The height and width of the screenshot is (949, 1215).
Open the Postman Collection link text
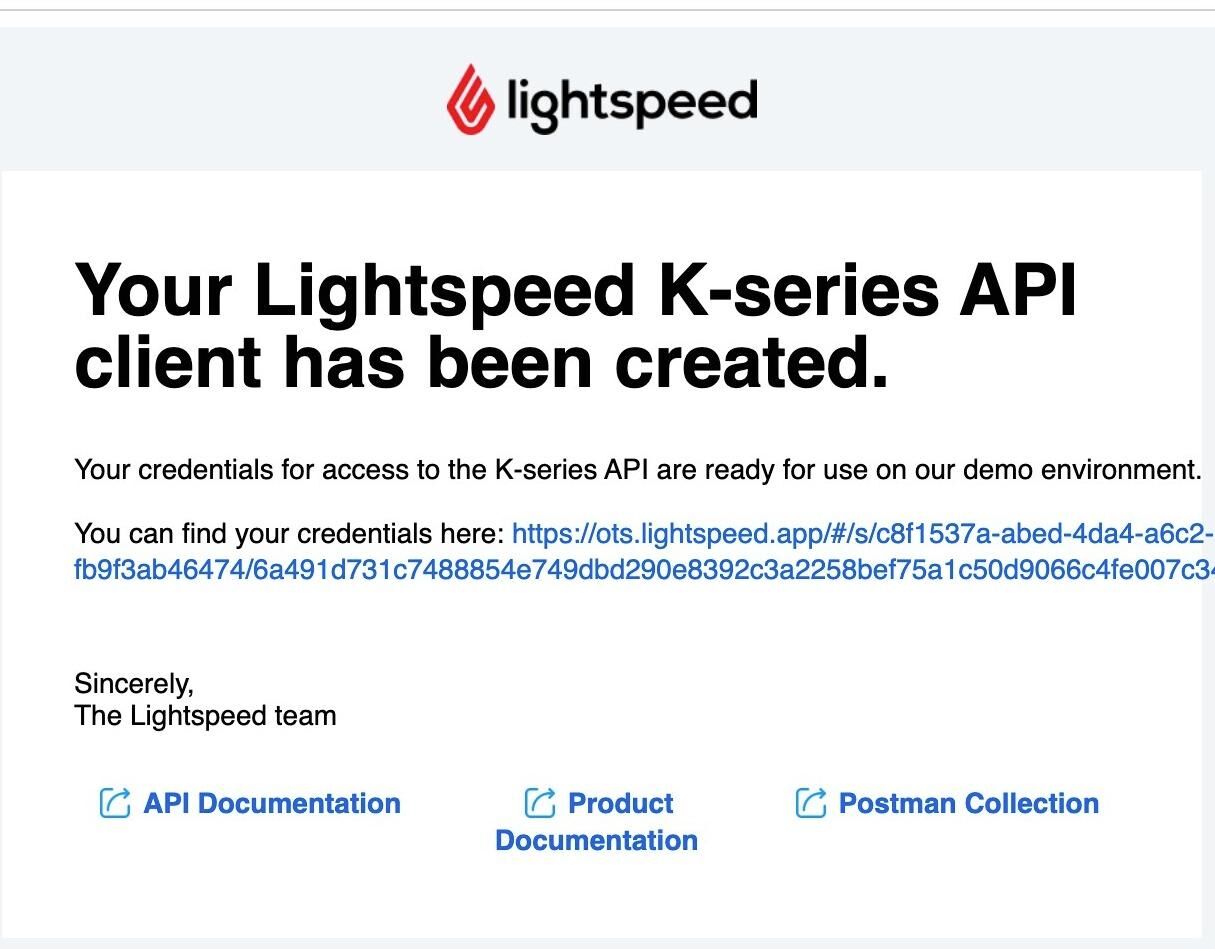[x=968, y=803]
